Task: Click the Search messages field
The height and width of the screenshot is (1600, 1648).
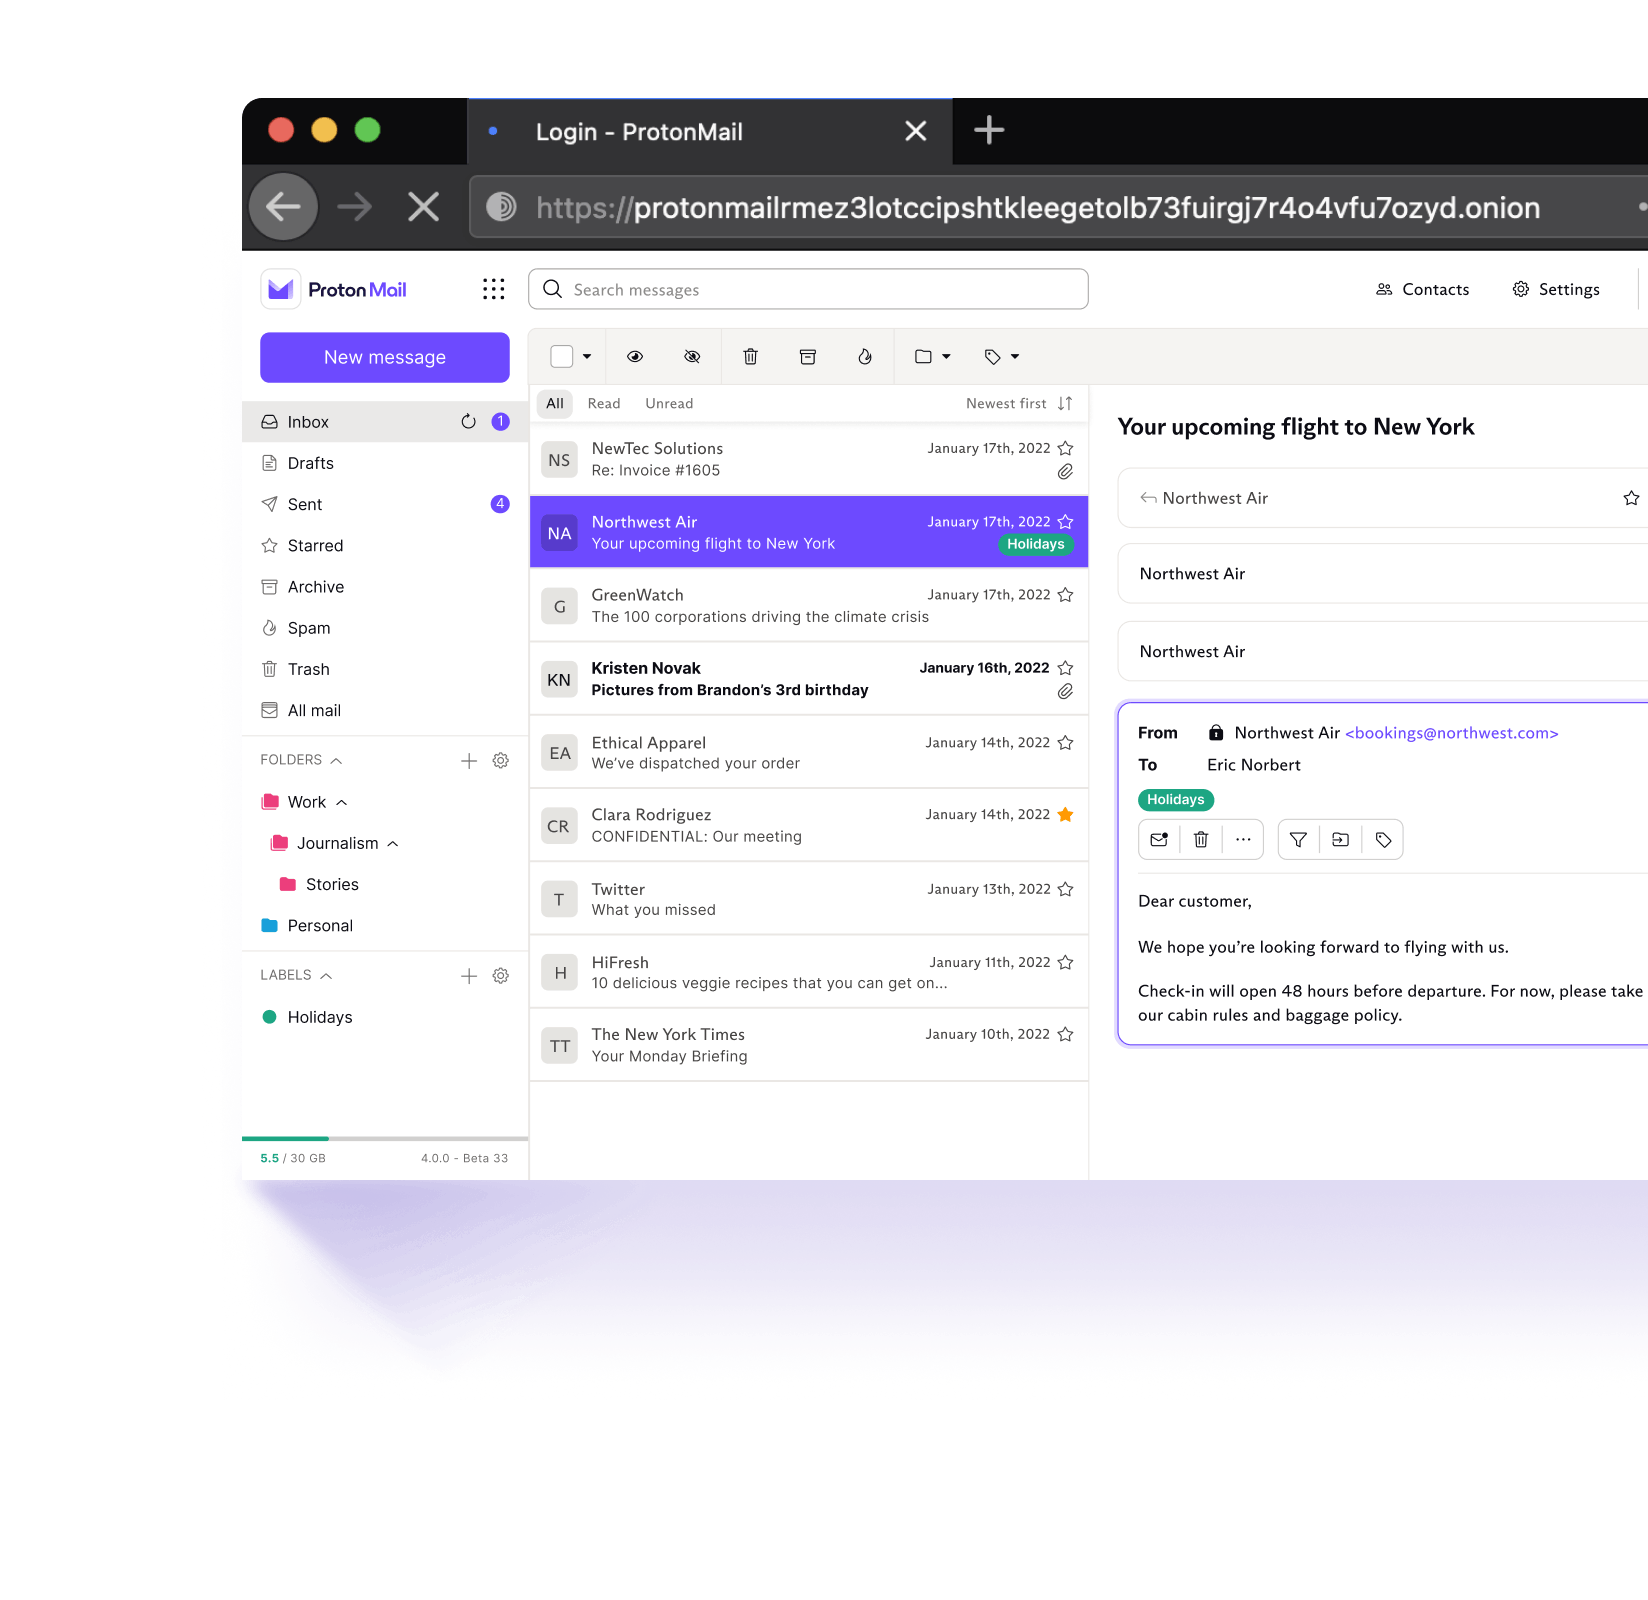Action: [808, 290]
